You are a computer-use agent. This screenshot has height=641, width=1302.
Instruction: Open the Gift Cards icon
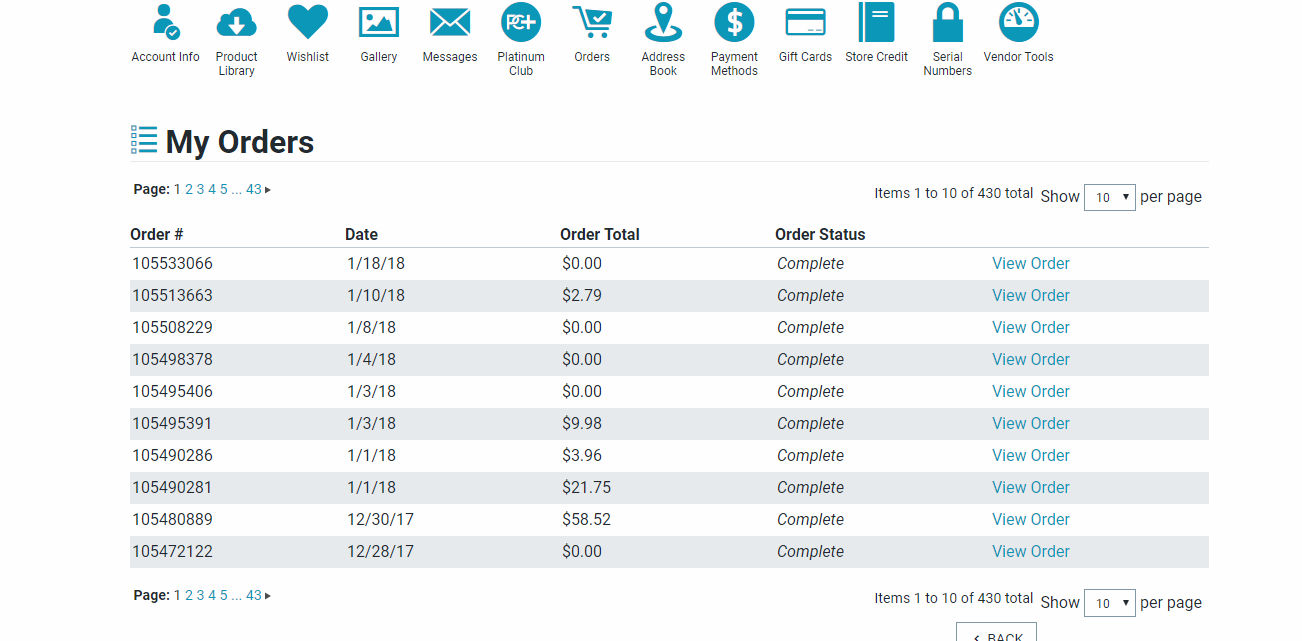pyautogui.click(x=805, y=22)
